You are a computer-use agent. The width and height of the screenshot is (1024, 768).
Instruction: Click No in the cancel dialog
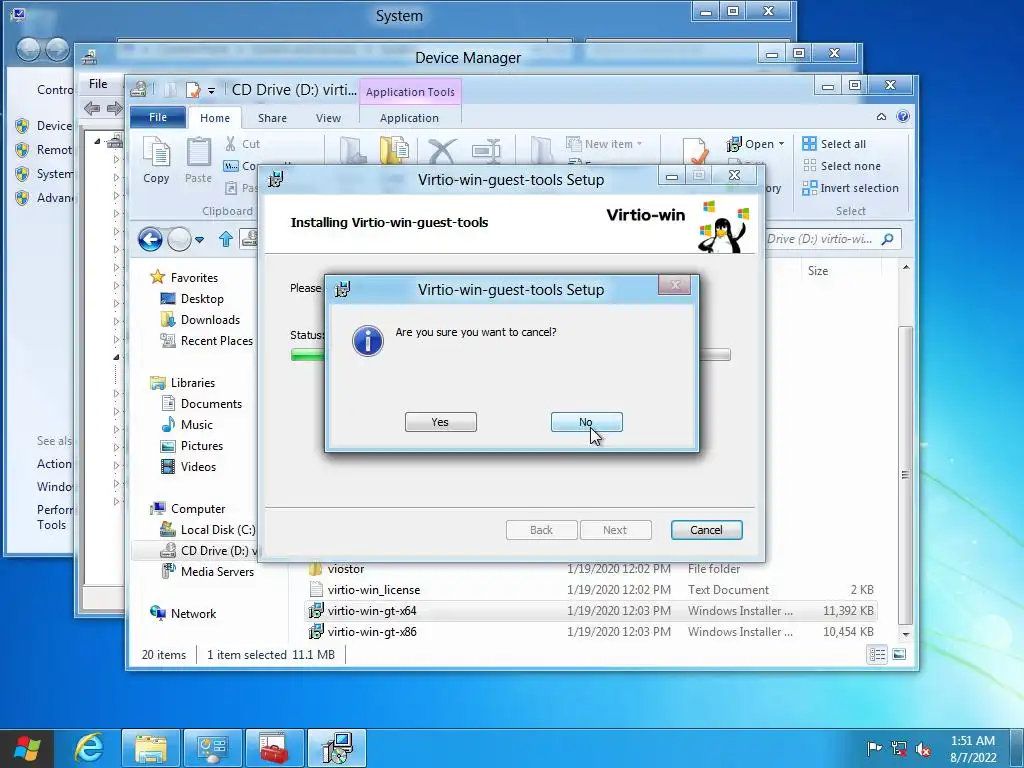[x=586, y=422]
